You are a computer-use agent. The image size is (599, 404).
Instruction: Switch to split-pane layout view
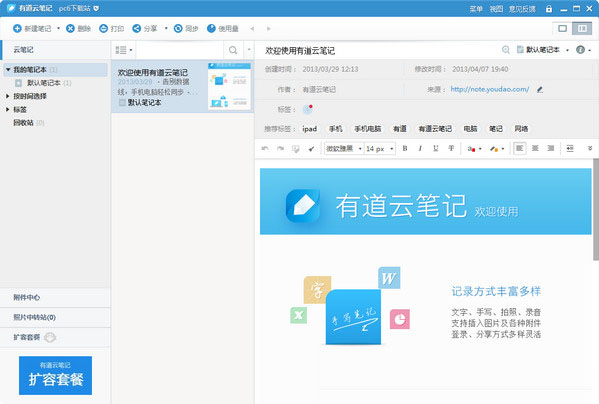click(582, 29)
